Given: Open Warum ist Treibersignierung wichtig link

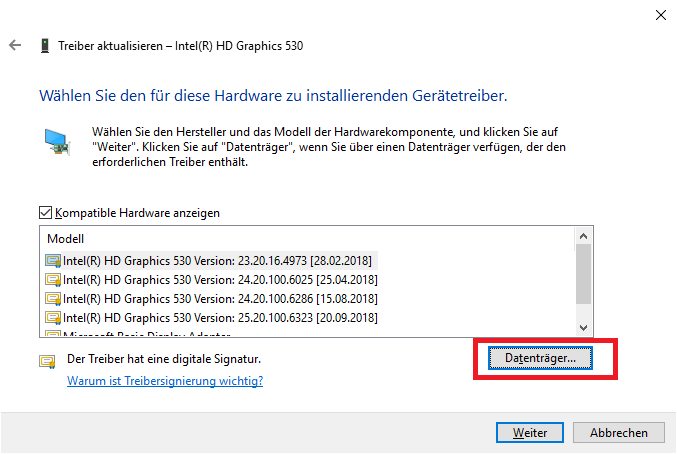Looking at the screenshot, I should [165, 381].
